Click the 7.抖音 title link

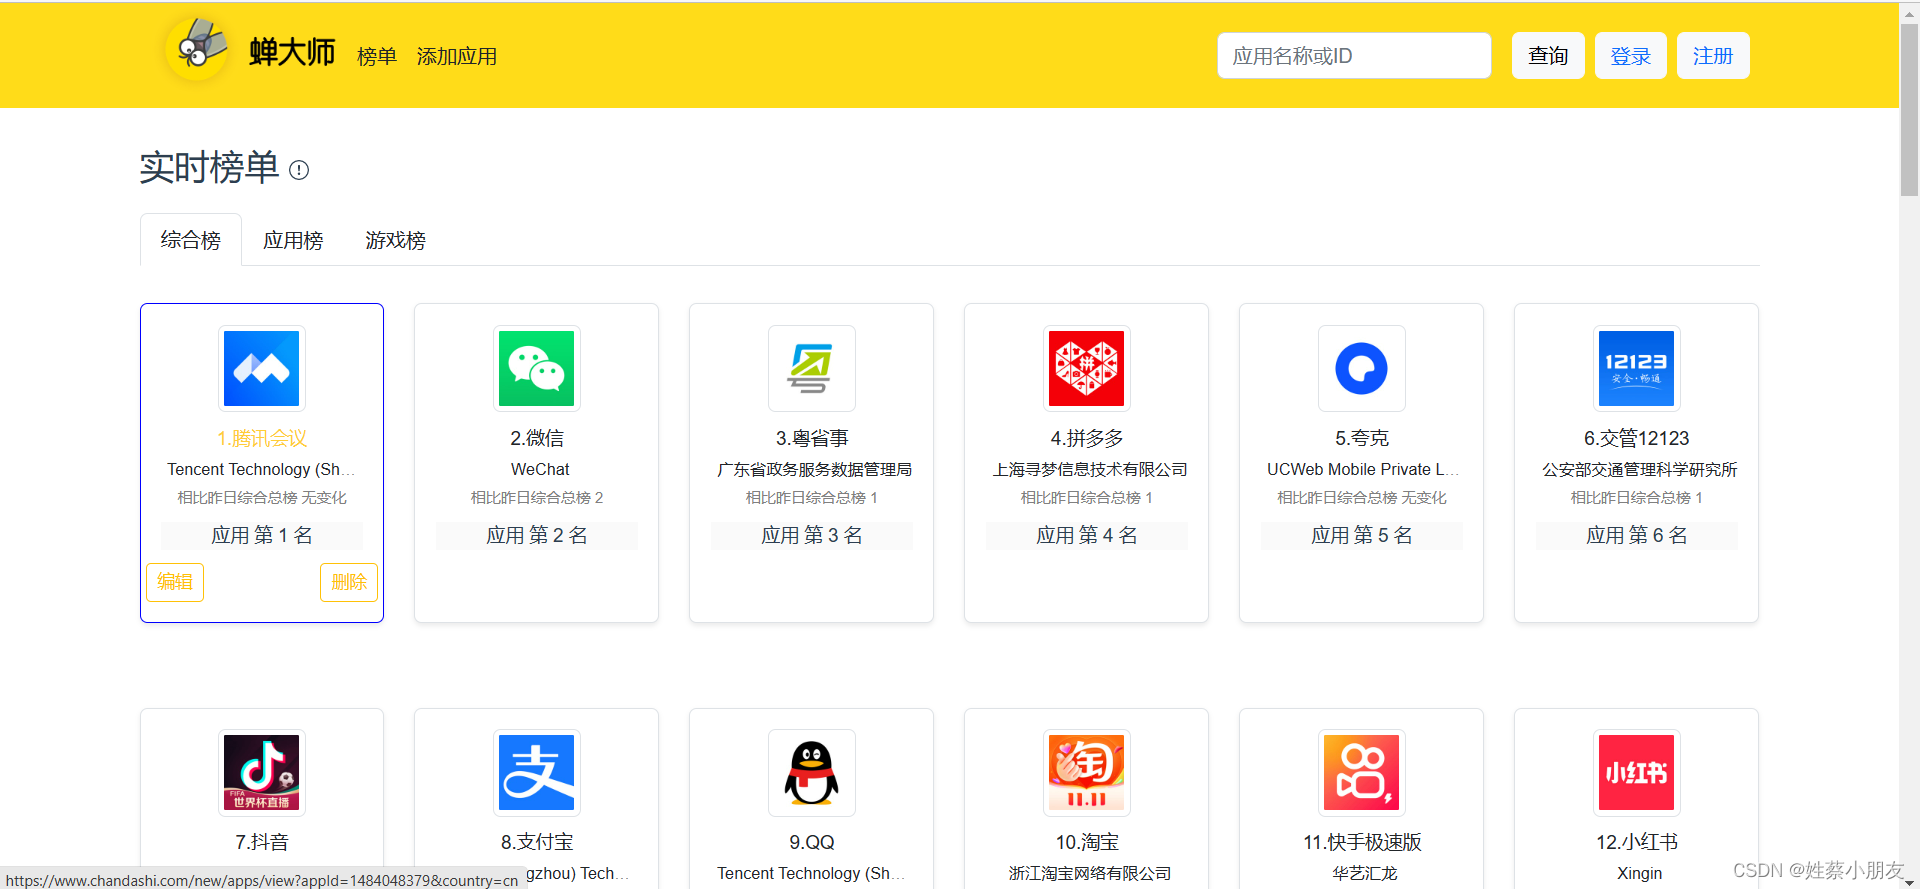point(262,842)
